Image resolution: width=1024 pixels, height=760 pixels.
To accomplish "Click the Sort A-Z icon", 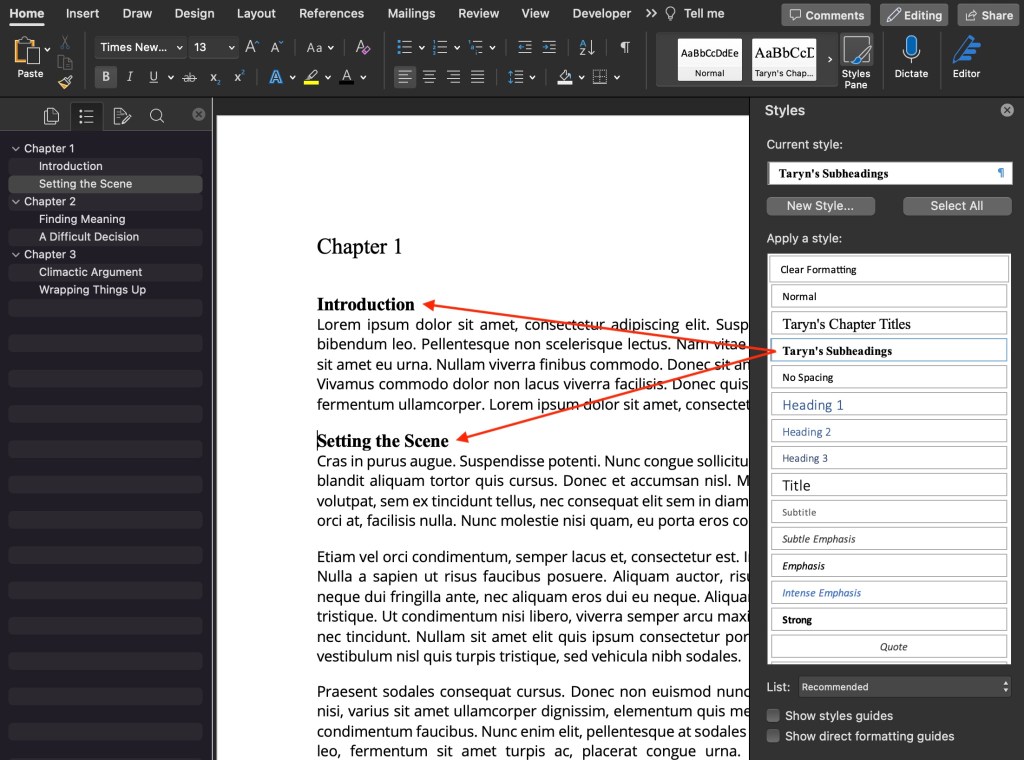I will [x=587, y=47].
